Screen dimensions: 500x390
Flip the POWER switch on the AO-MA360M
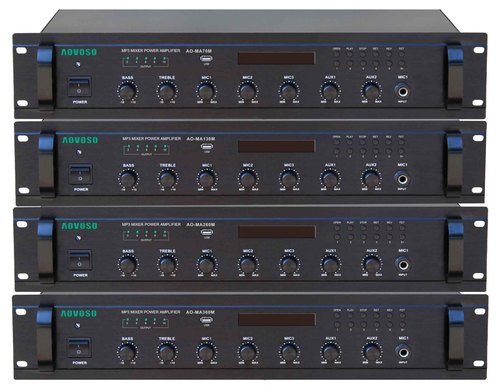click(79, 347)
